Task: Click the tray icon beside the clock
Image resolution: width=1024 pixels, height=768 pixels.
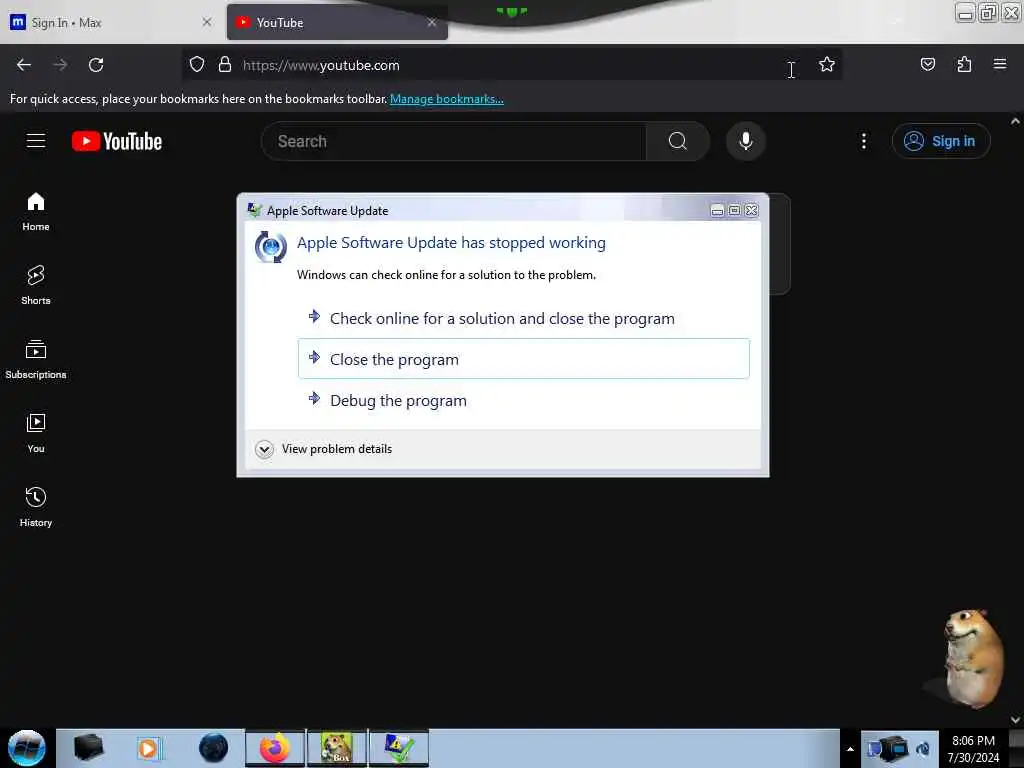Action: (923, 748)
